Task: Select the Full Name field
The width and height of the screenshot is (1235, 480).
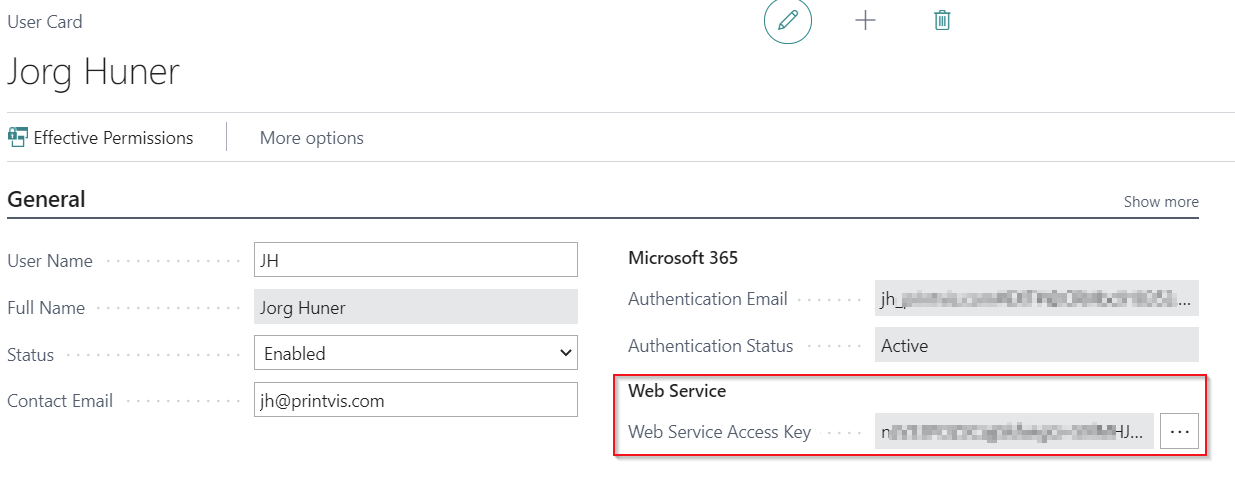Action: click(x=415, y=307)
